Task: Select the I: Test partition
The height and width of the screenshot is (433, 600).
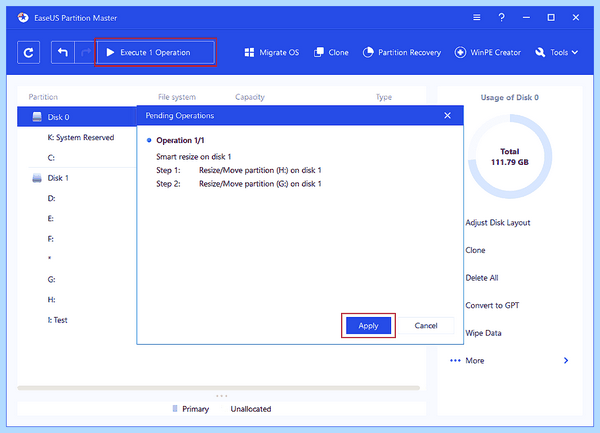Action: point(57,320)
